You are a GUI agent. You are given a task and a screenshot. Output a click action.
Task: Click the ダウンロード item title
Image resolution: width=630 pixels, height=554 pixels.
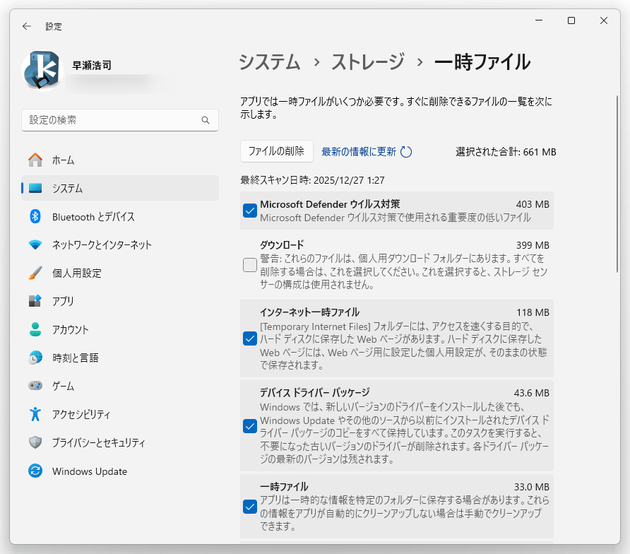282,245
